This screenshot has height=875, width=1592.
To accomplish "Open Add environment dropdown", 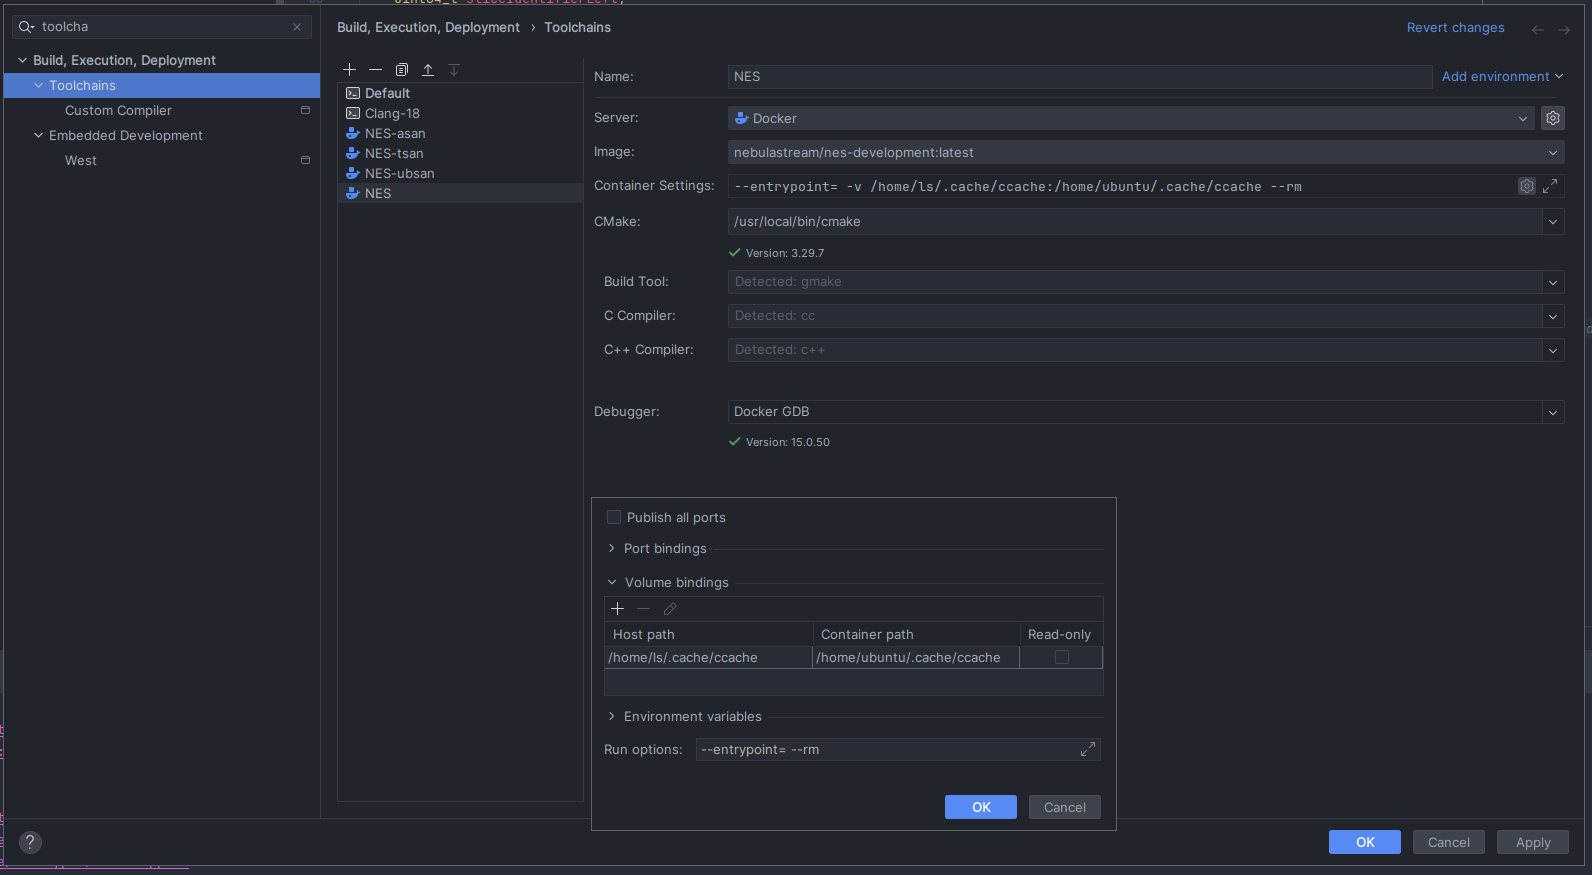I will coord(1502,76).
